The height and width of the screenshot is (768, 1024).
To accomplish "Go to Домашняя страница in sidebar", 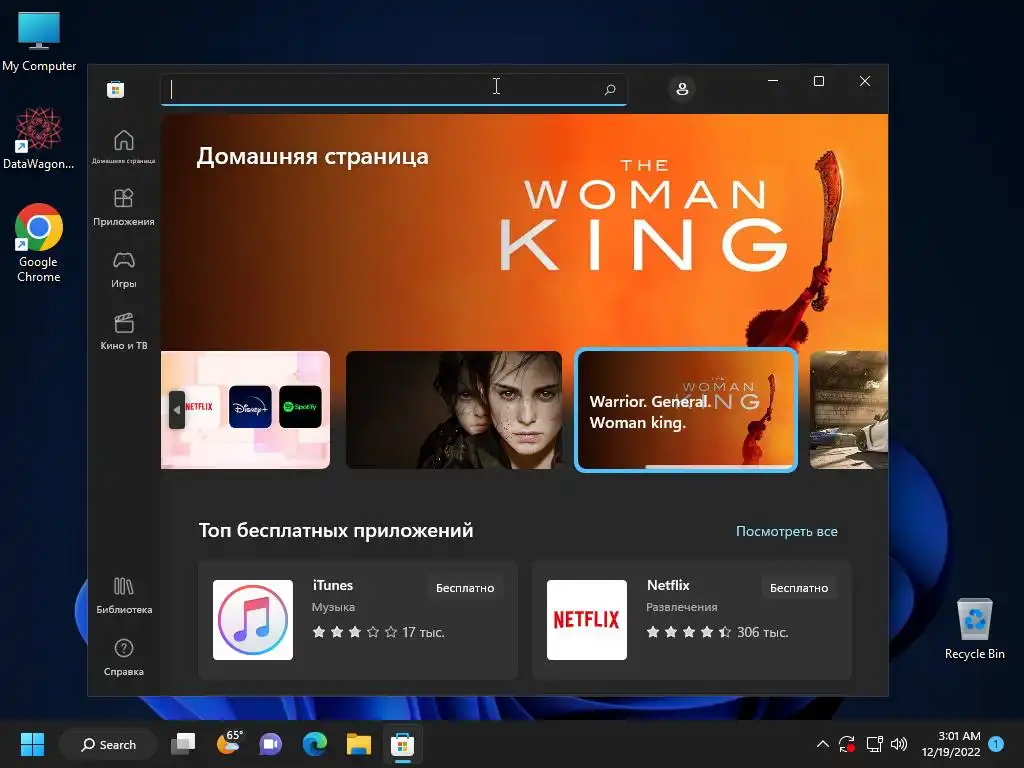I will 123,147.
